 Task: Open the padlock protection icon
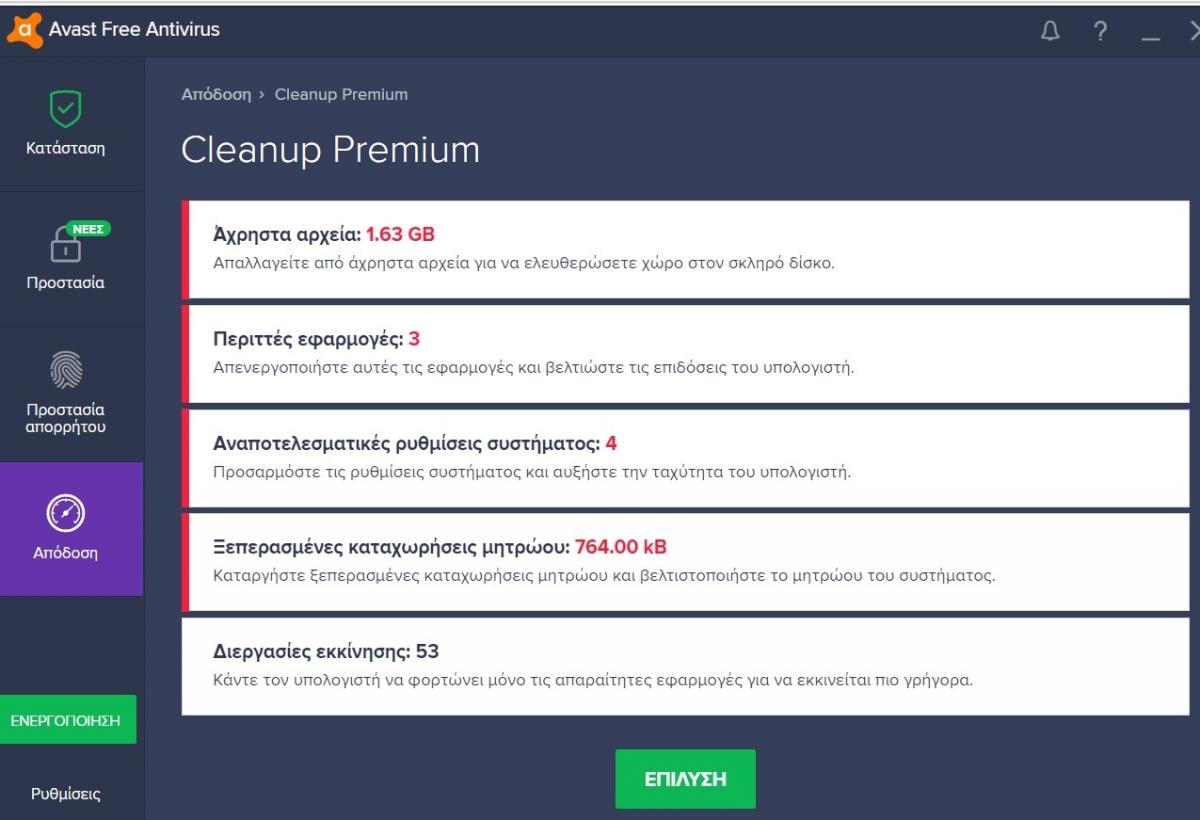(66, 243)
